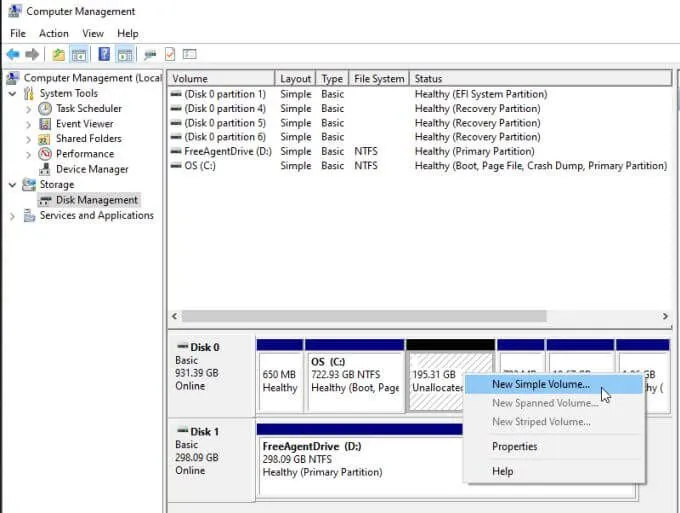Image resolution: width=680 pixels, height=513 pixels.
Task: Expand the Shared Folders node
Action: point(28,139)
